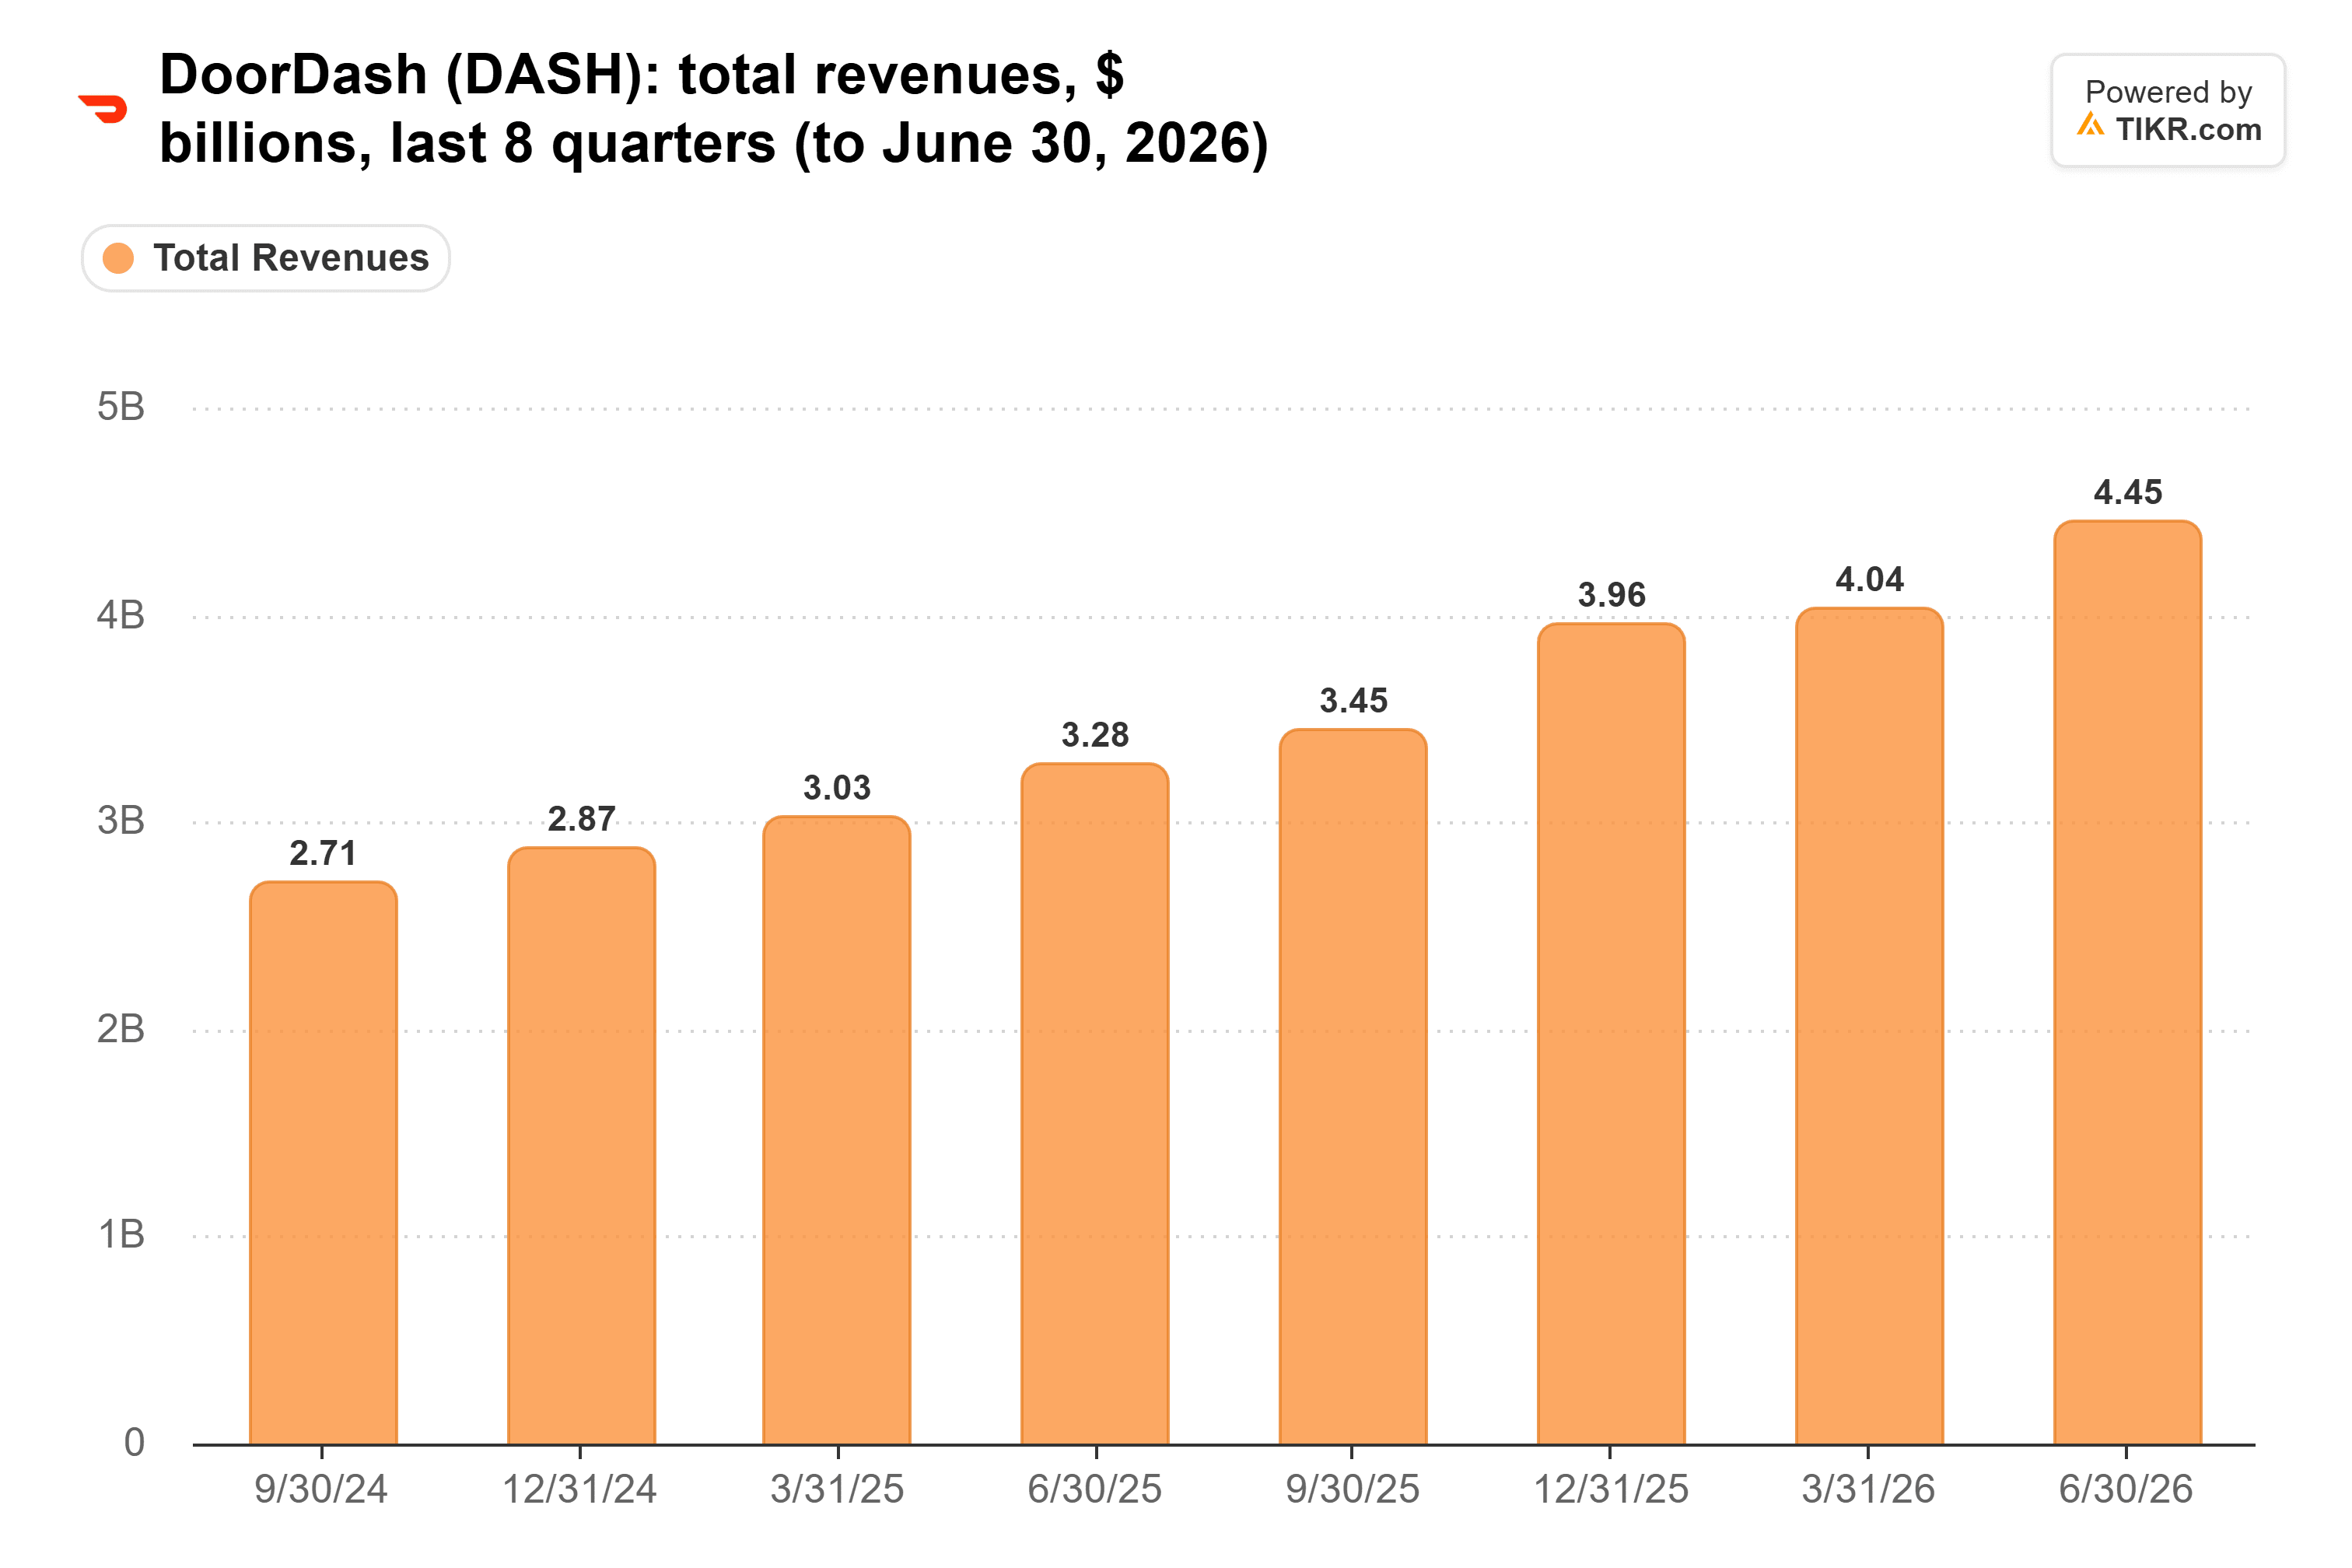Select the 3/31/26 revenue bar
The width and height of the screenshot is (2352, 1568).
click(x=1869, y=1026)
